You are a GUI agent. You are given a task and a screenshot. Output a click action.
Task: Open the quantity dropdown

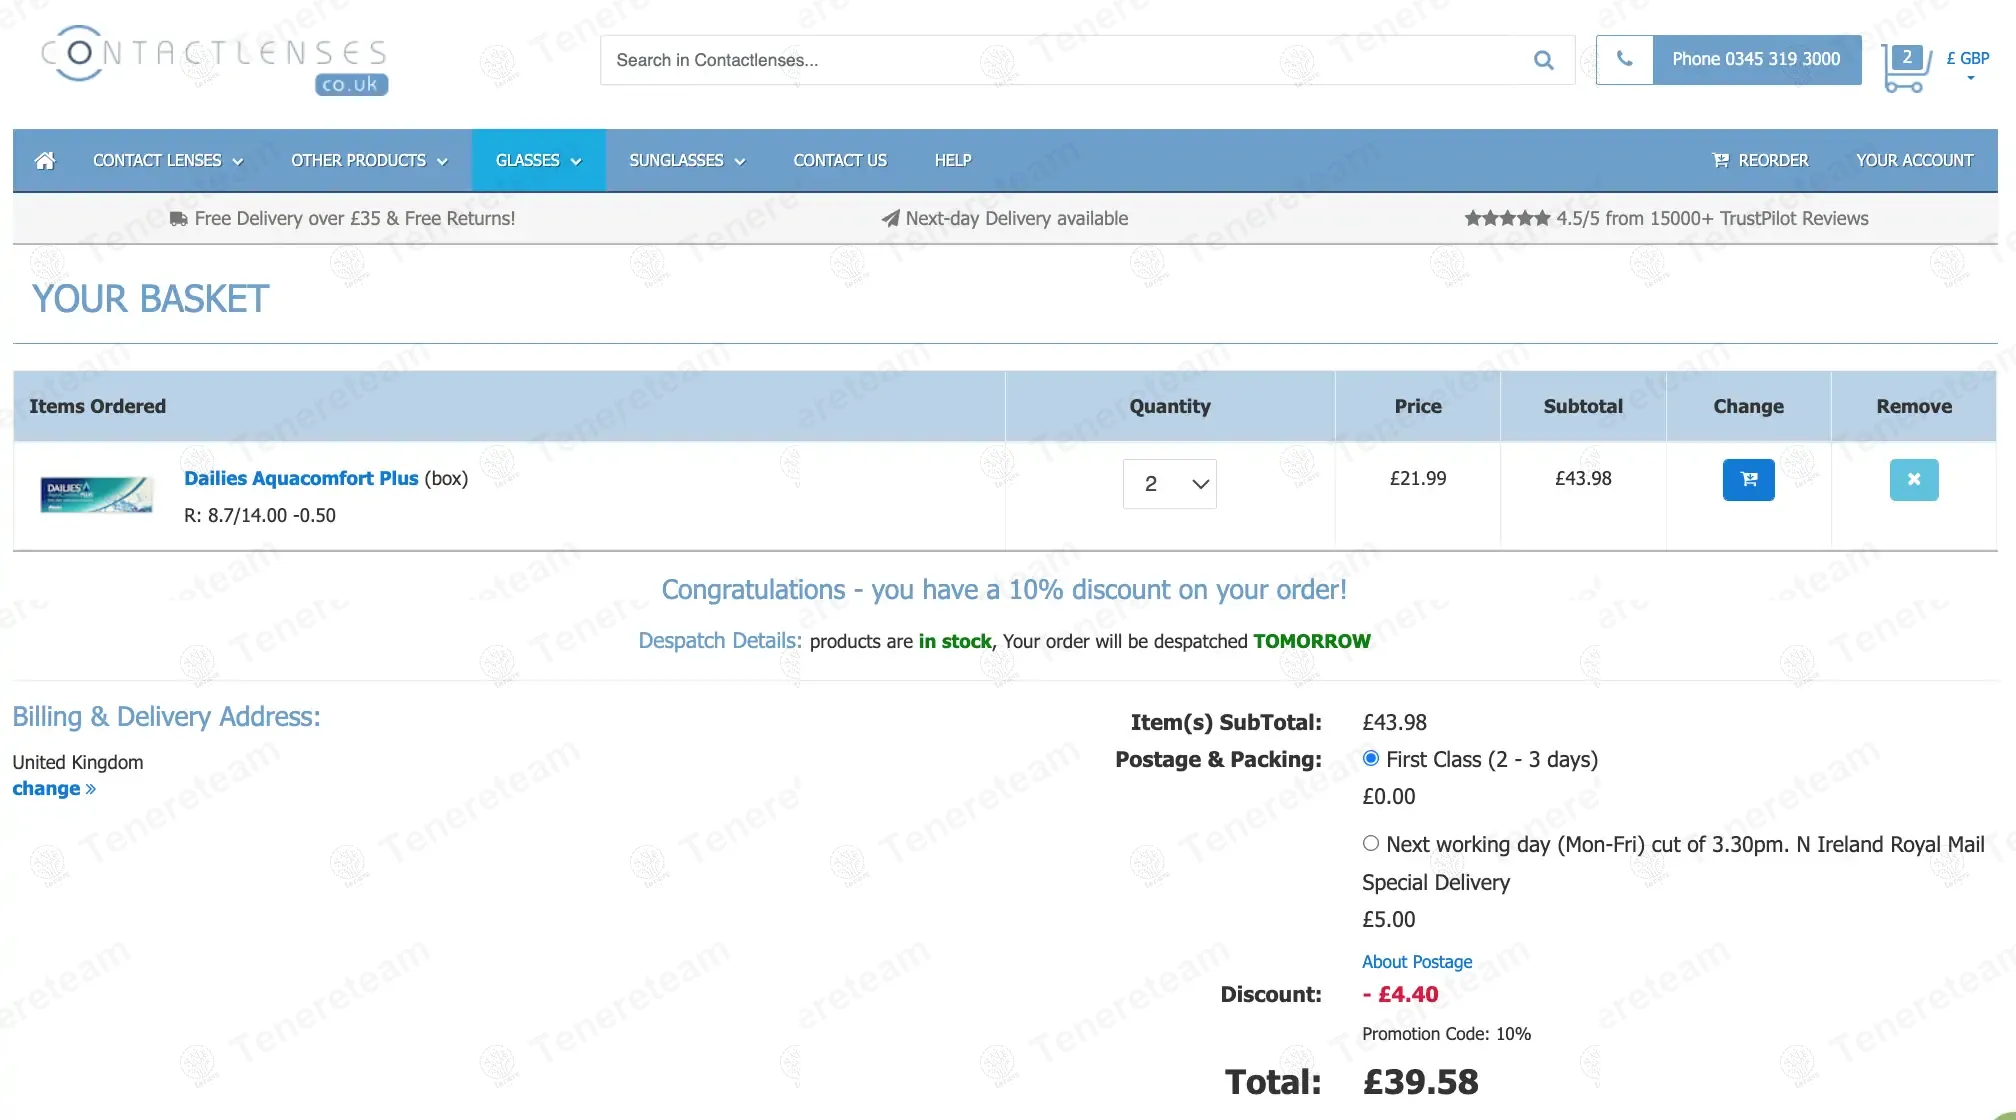[1169, 484]
